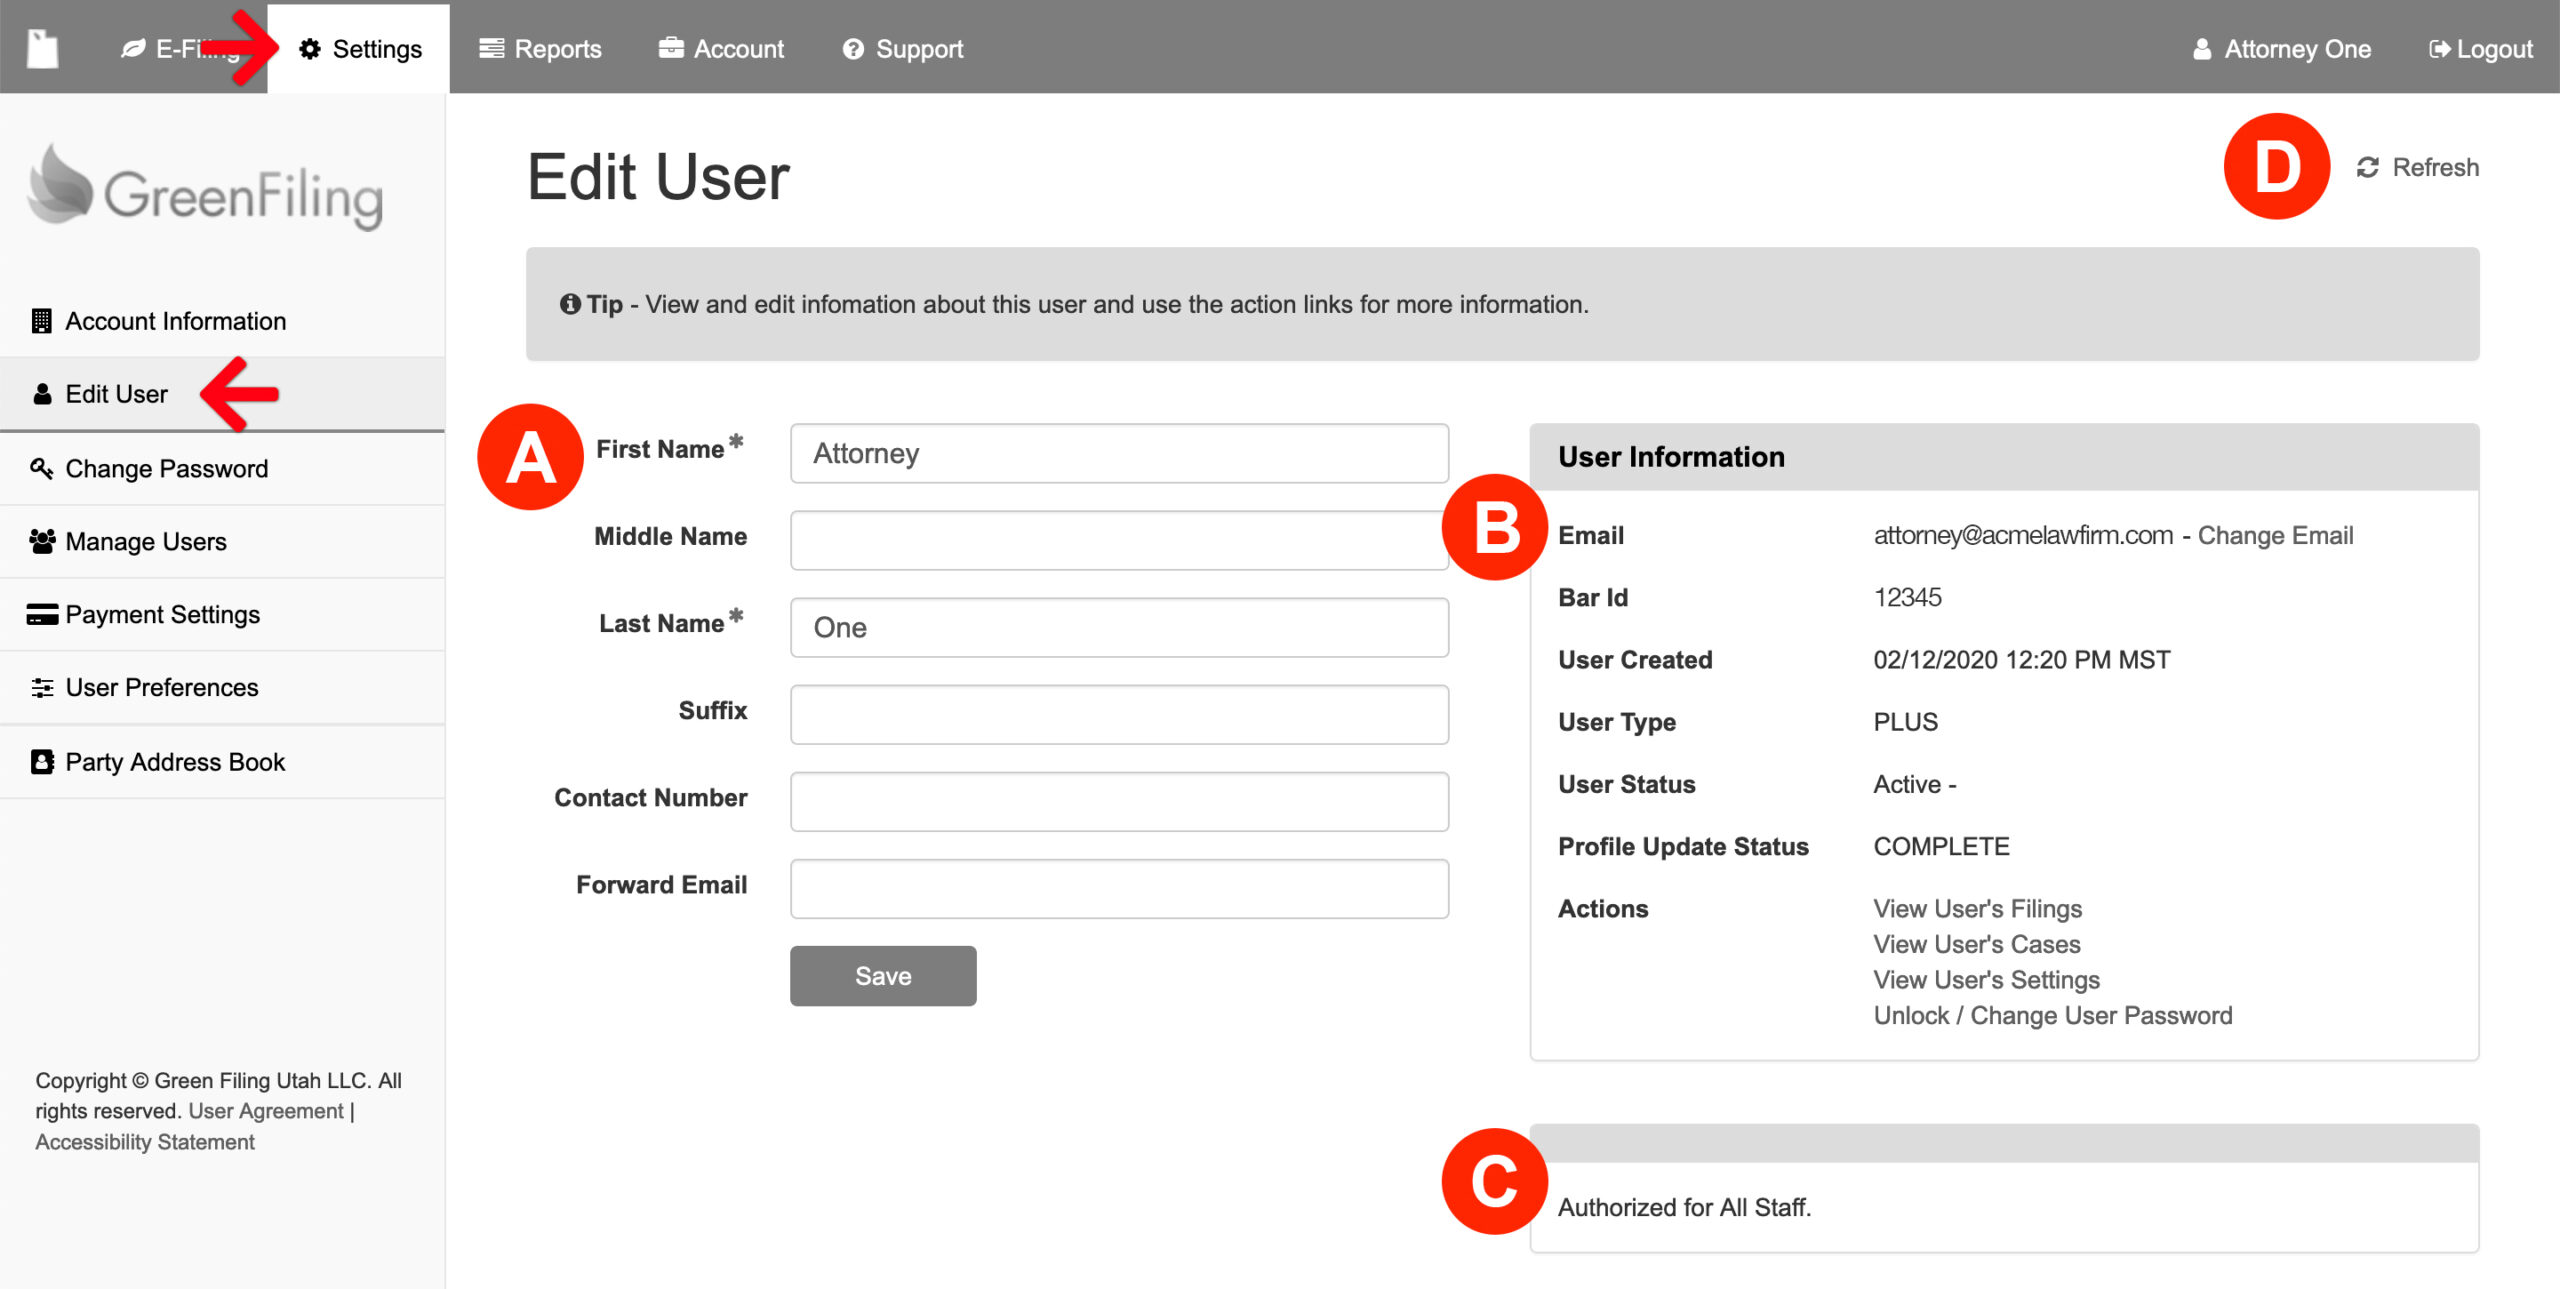
Task: Focus the Contact Number field
Action: [1118, 801]
